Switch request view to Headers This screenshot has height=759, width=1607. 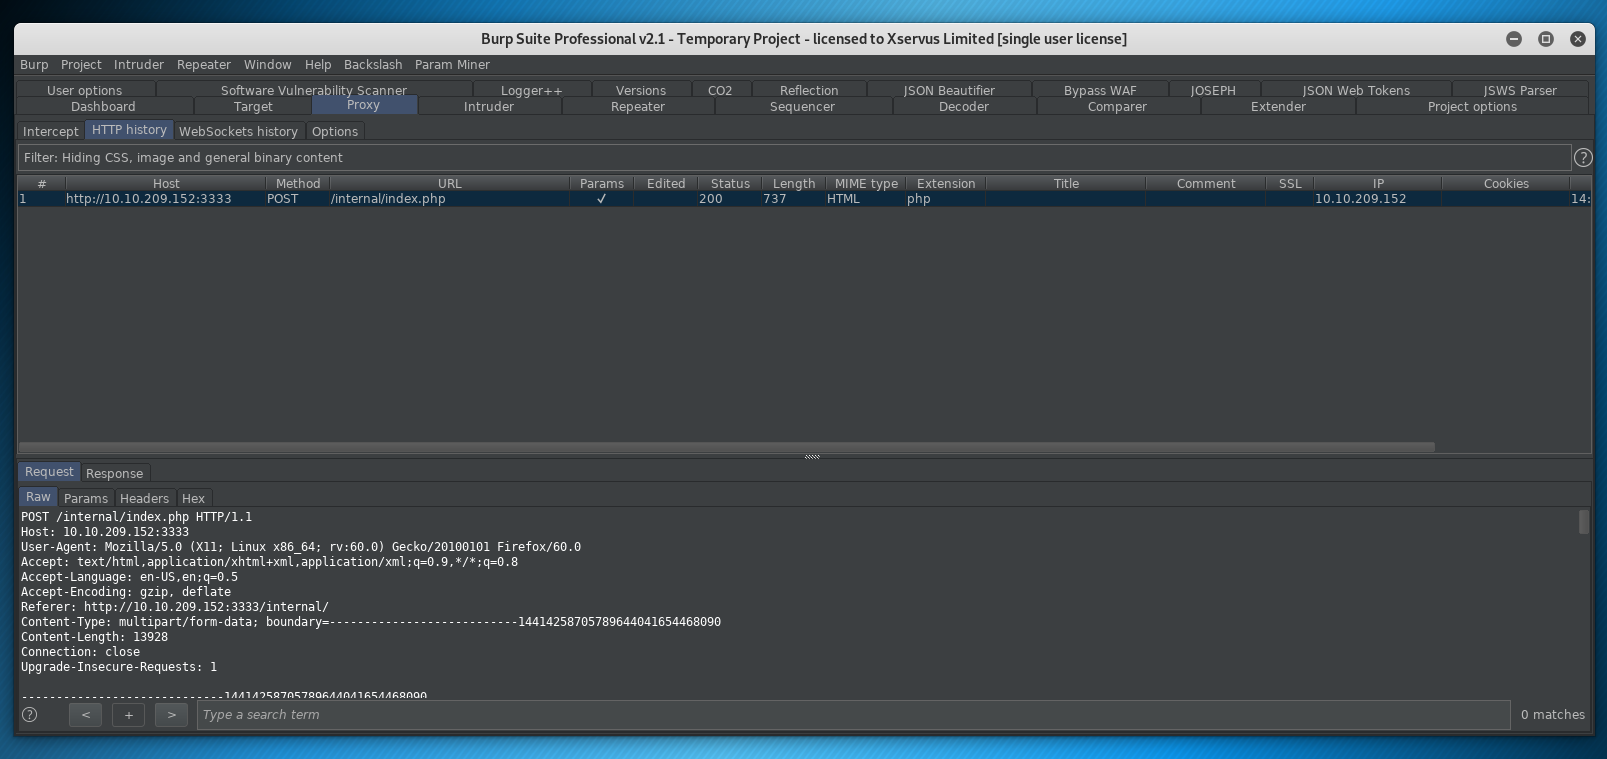coord(144,498)
